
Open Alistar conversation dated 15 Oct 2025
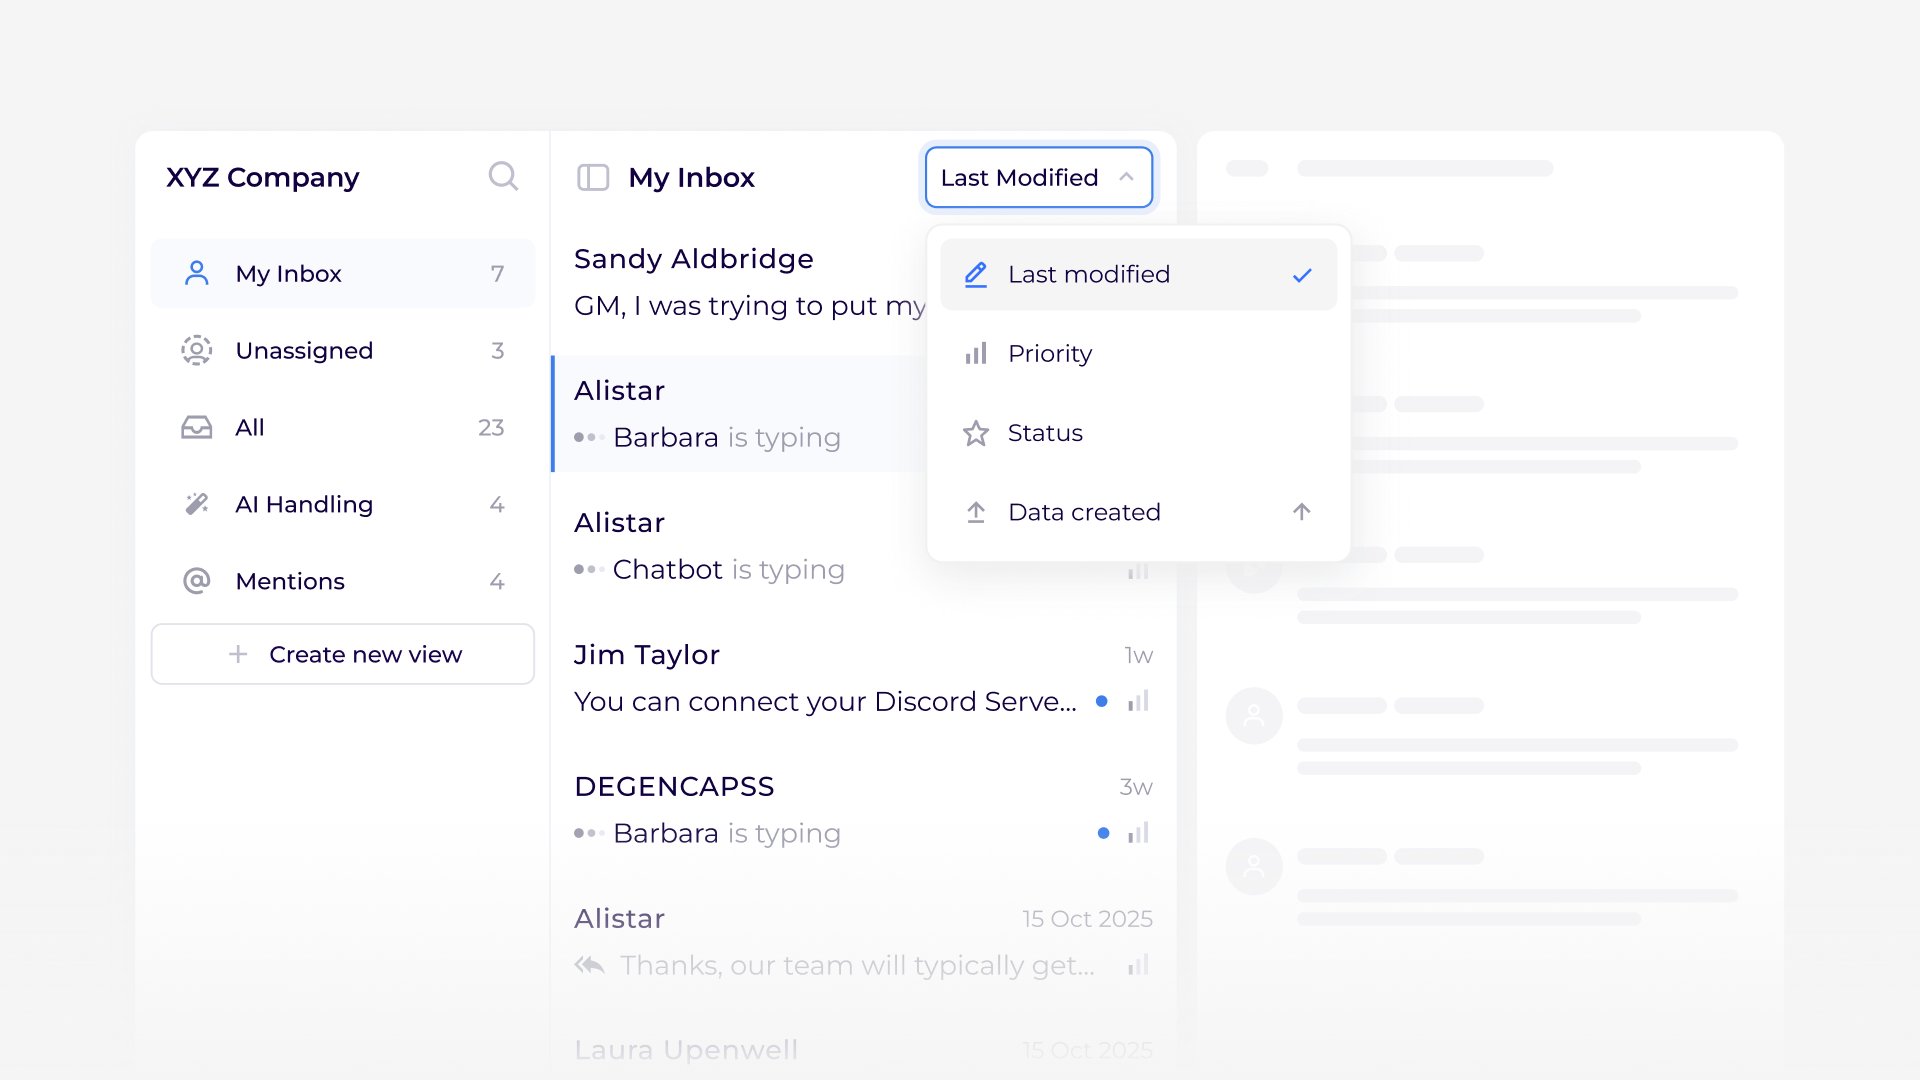coord(864,942)
